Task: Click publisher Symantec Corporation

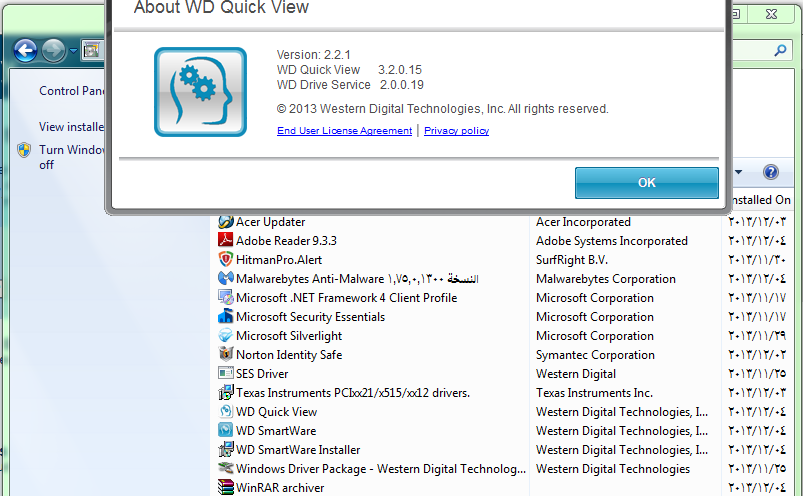Action: (x=595, y=355)
